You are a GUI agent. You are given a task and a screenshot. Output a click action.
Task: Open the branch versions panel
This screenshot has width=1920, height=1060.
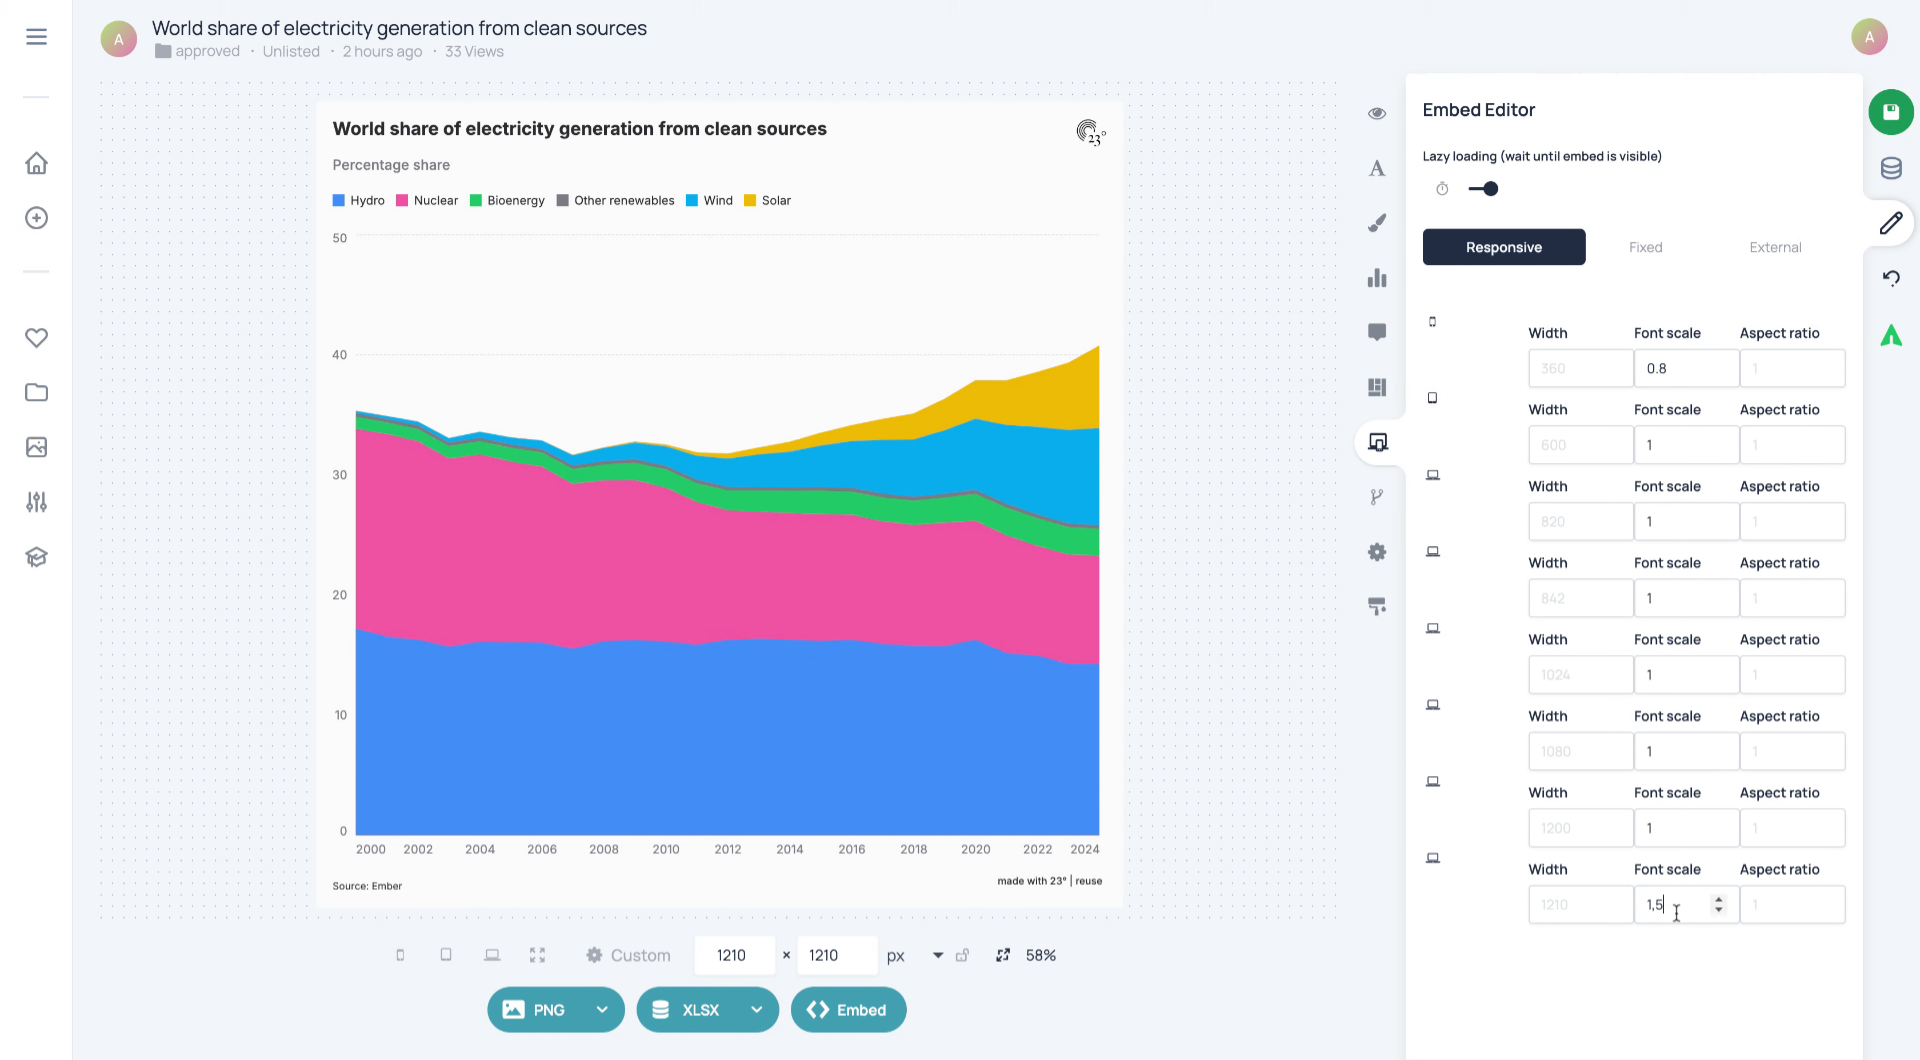tap(1377, 497)
